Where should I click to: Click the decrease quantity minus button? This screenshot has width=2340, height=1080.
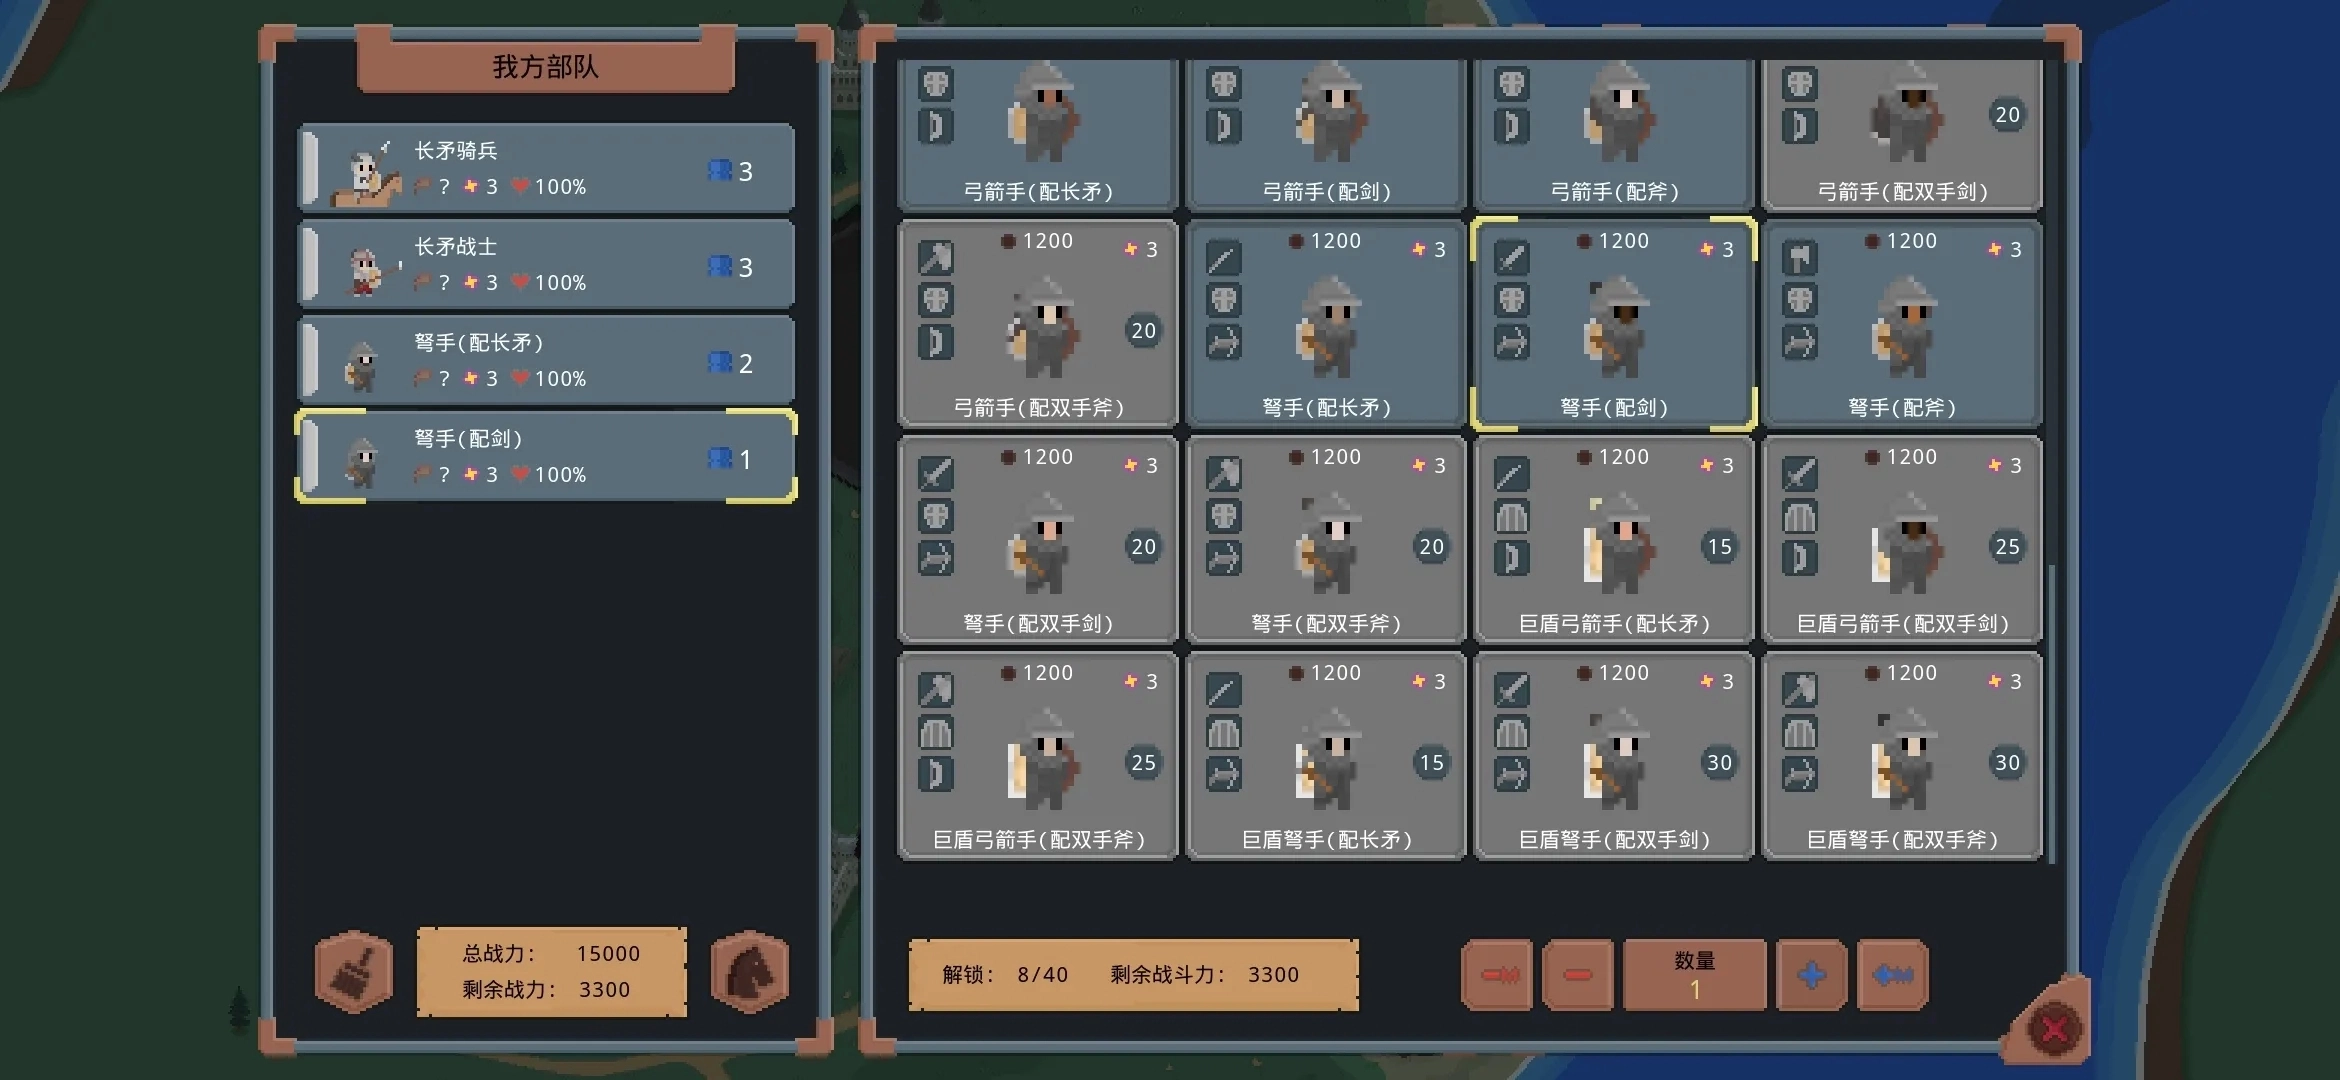point(1578,975)
